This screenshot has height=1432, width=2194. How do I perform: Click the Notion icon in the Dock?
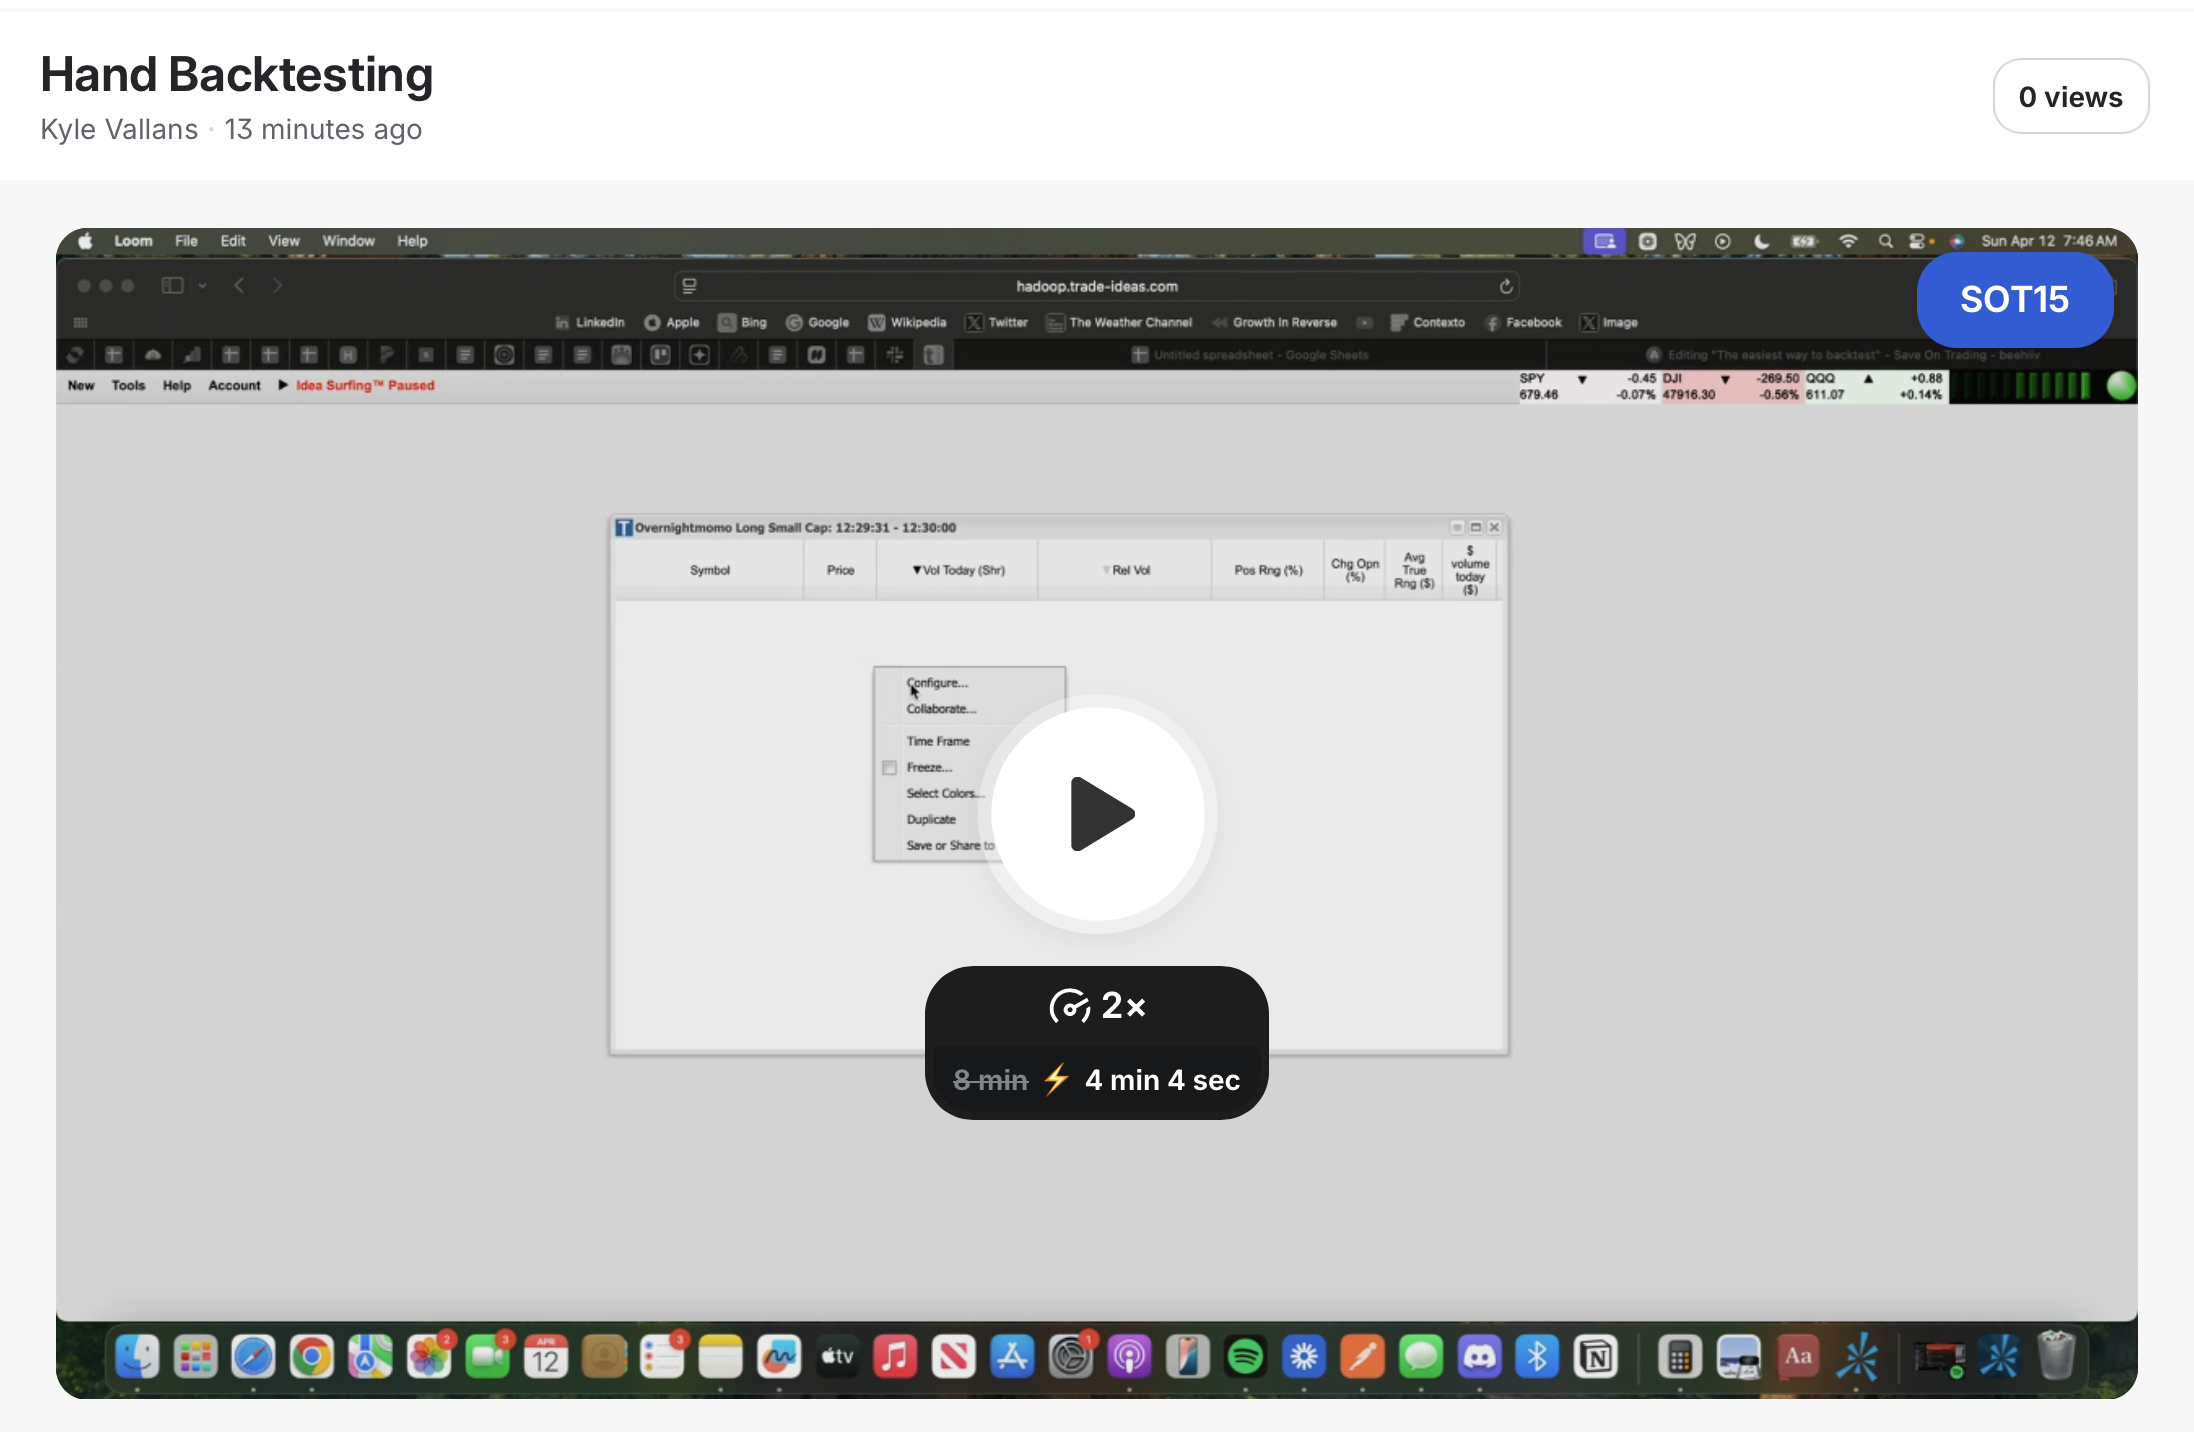point(1596,1357)
